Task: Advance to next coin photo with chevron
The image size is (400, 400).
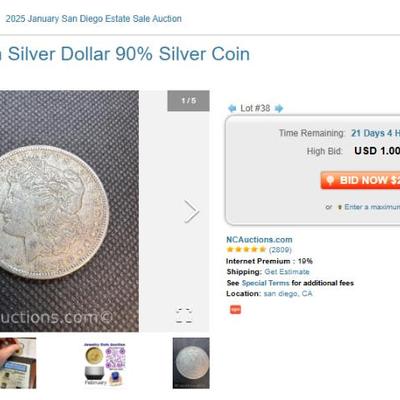Action: 191,211
